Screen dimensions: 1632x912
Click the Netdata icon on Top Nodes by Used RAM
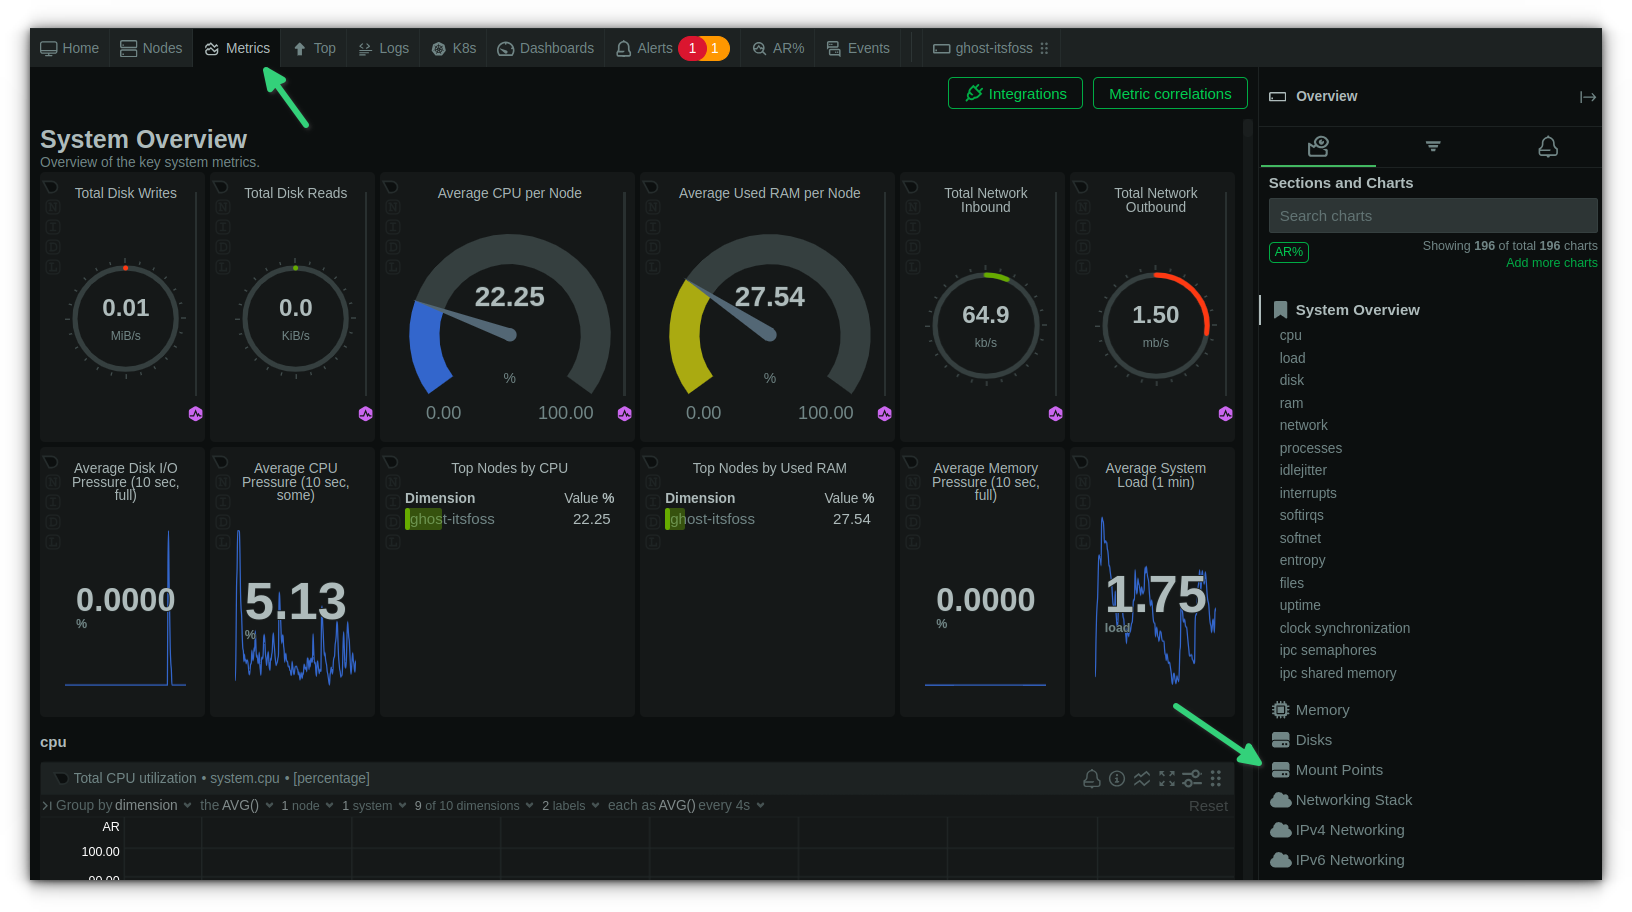click(x=651, y=462)
